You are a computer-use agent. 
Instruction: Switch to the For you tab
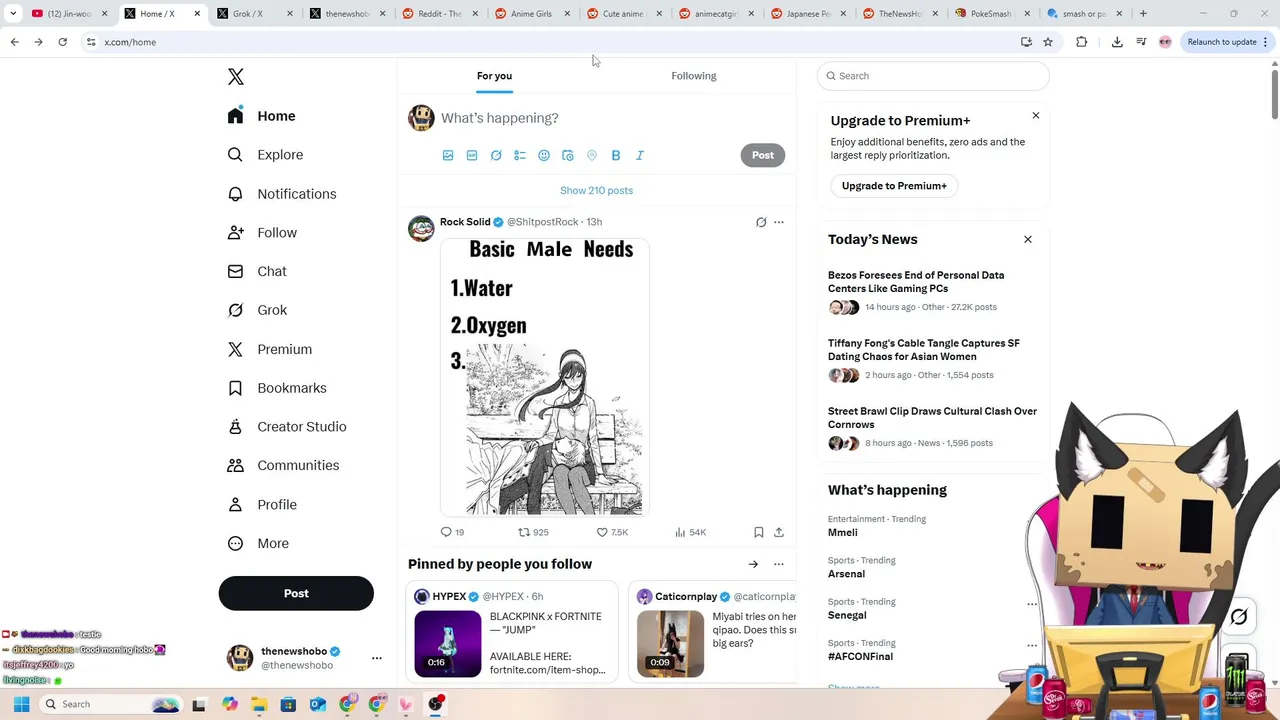[494, 76]
